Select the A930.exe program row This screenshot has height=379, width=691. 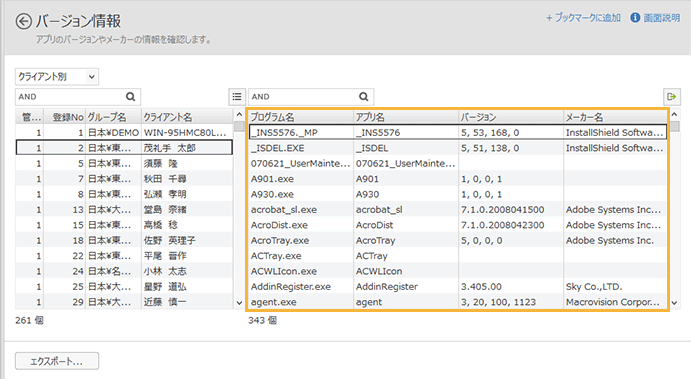pyautogui.click(x=457, y=194)
